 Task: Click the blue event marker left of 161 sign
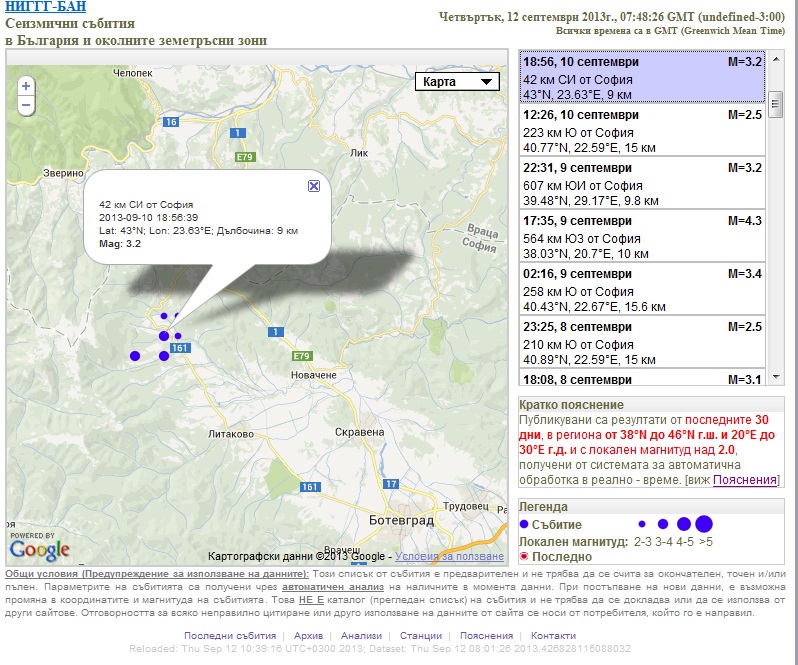164,356
